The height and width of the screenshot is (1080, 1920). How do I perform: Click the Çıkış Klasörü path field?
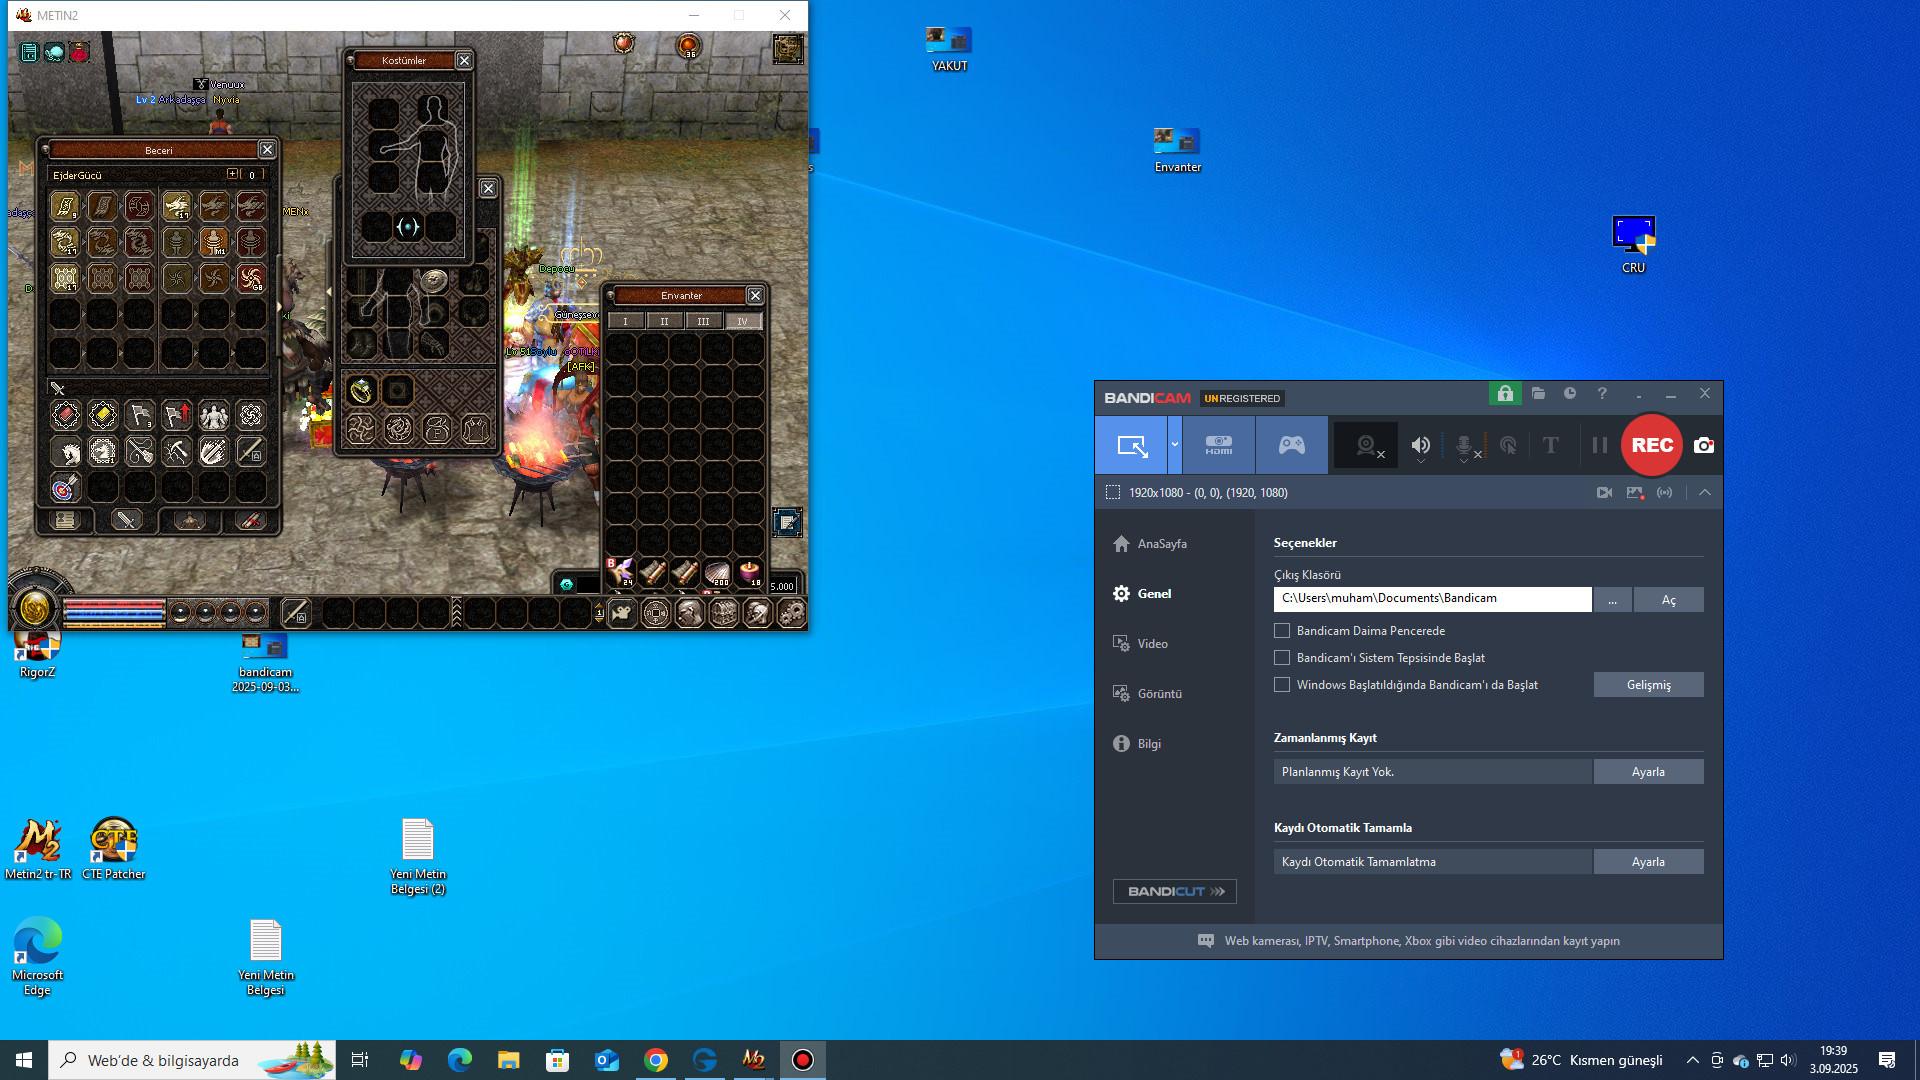(1432, 599)
